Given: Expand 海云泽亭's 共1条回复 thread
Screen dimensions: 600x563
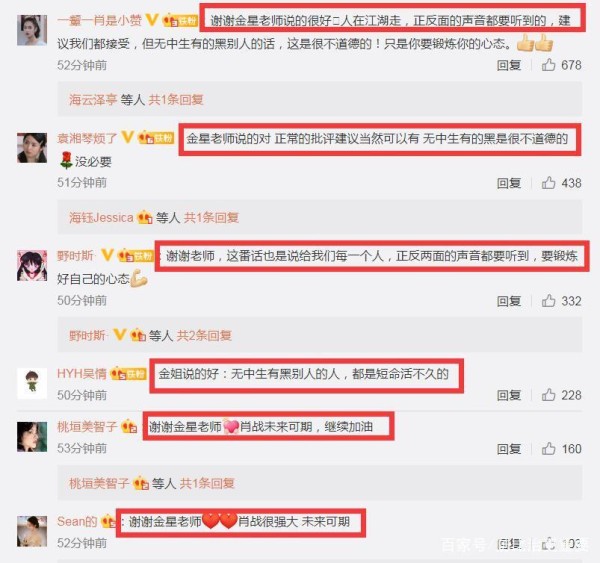Looking at the screenshot, I should [176, 100].
